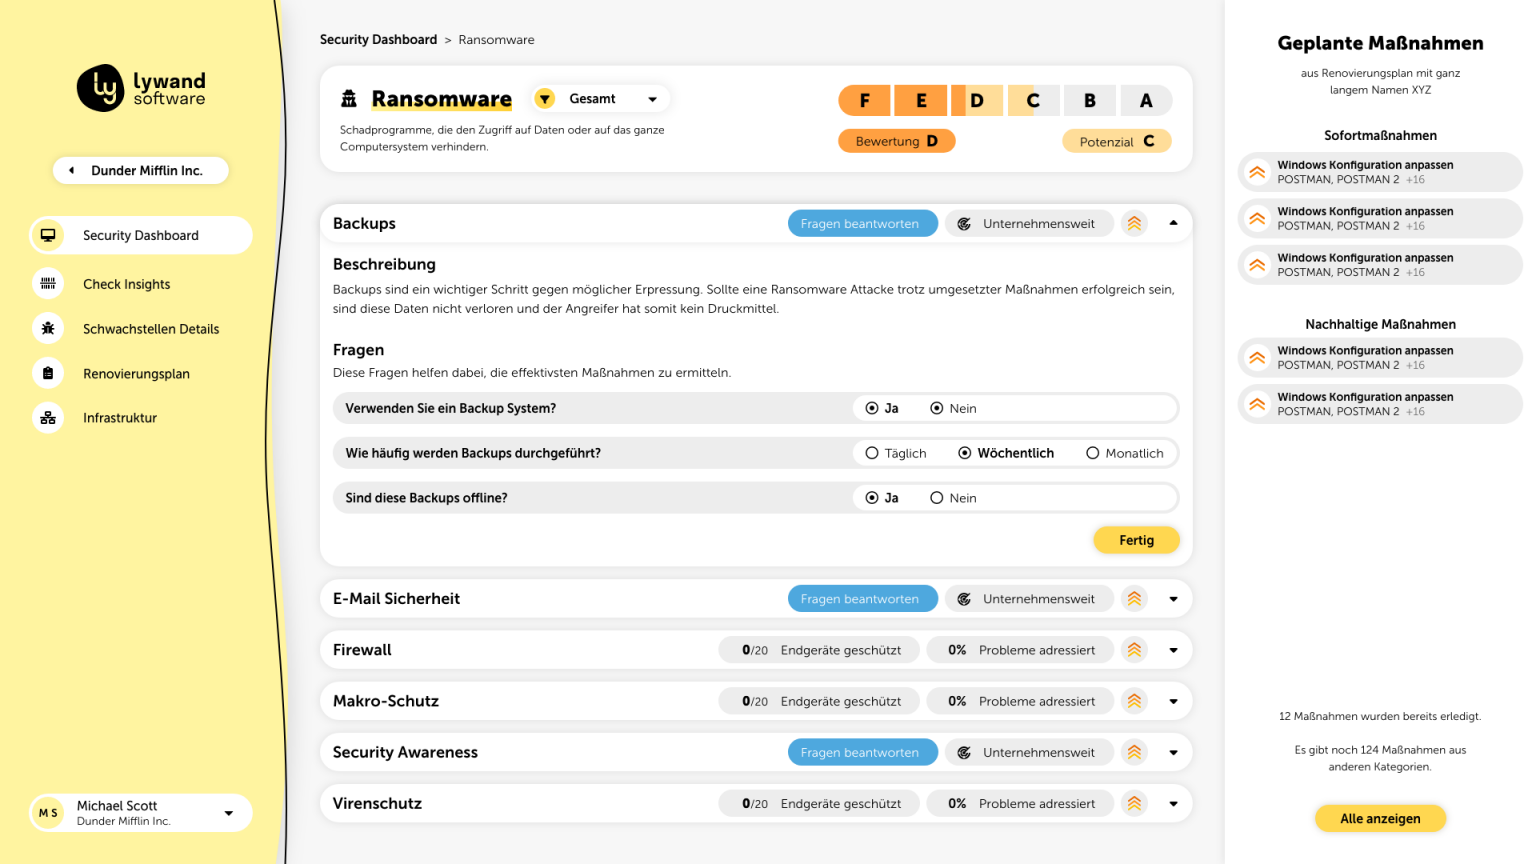Click the icon of the third Sofortmaßnahmen entry
This screenshot has height=864, width=1536.
[x=1257, y=264]
